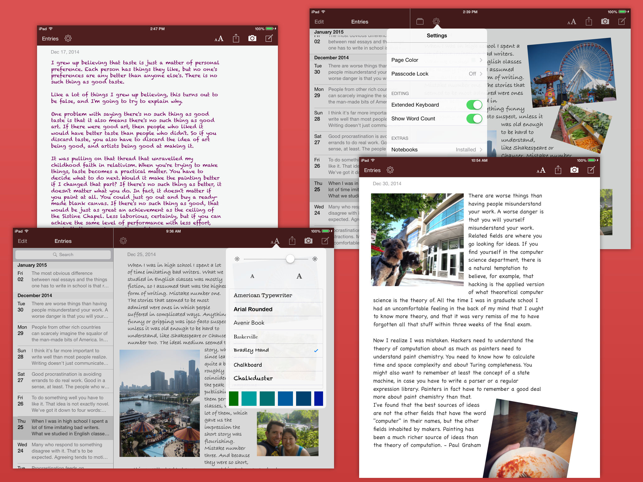Tap Entries button in Dec 30 window
643x482 pixels.
pyautogui.click(x=372, y=170)
